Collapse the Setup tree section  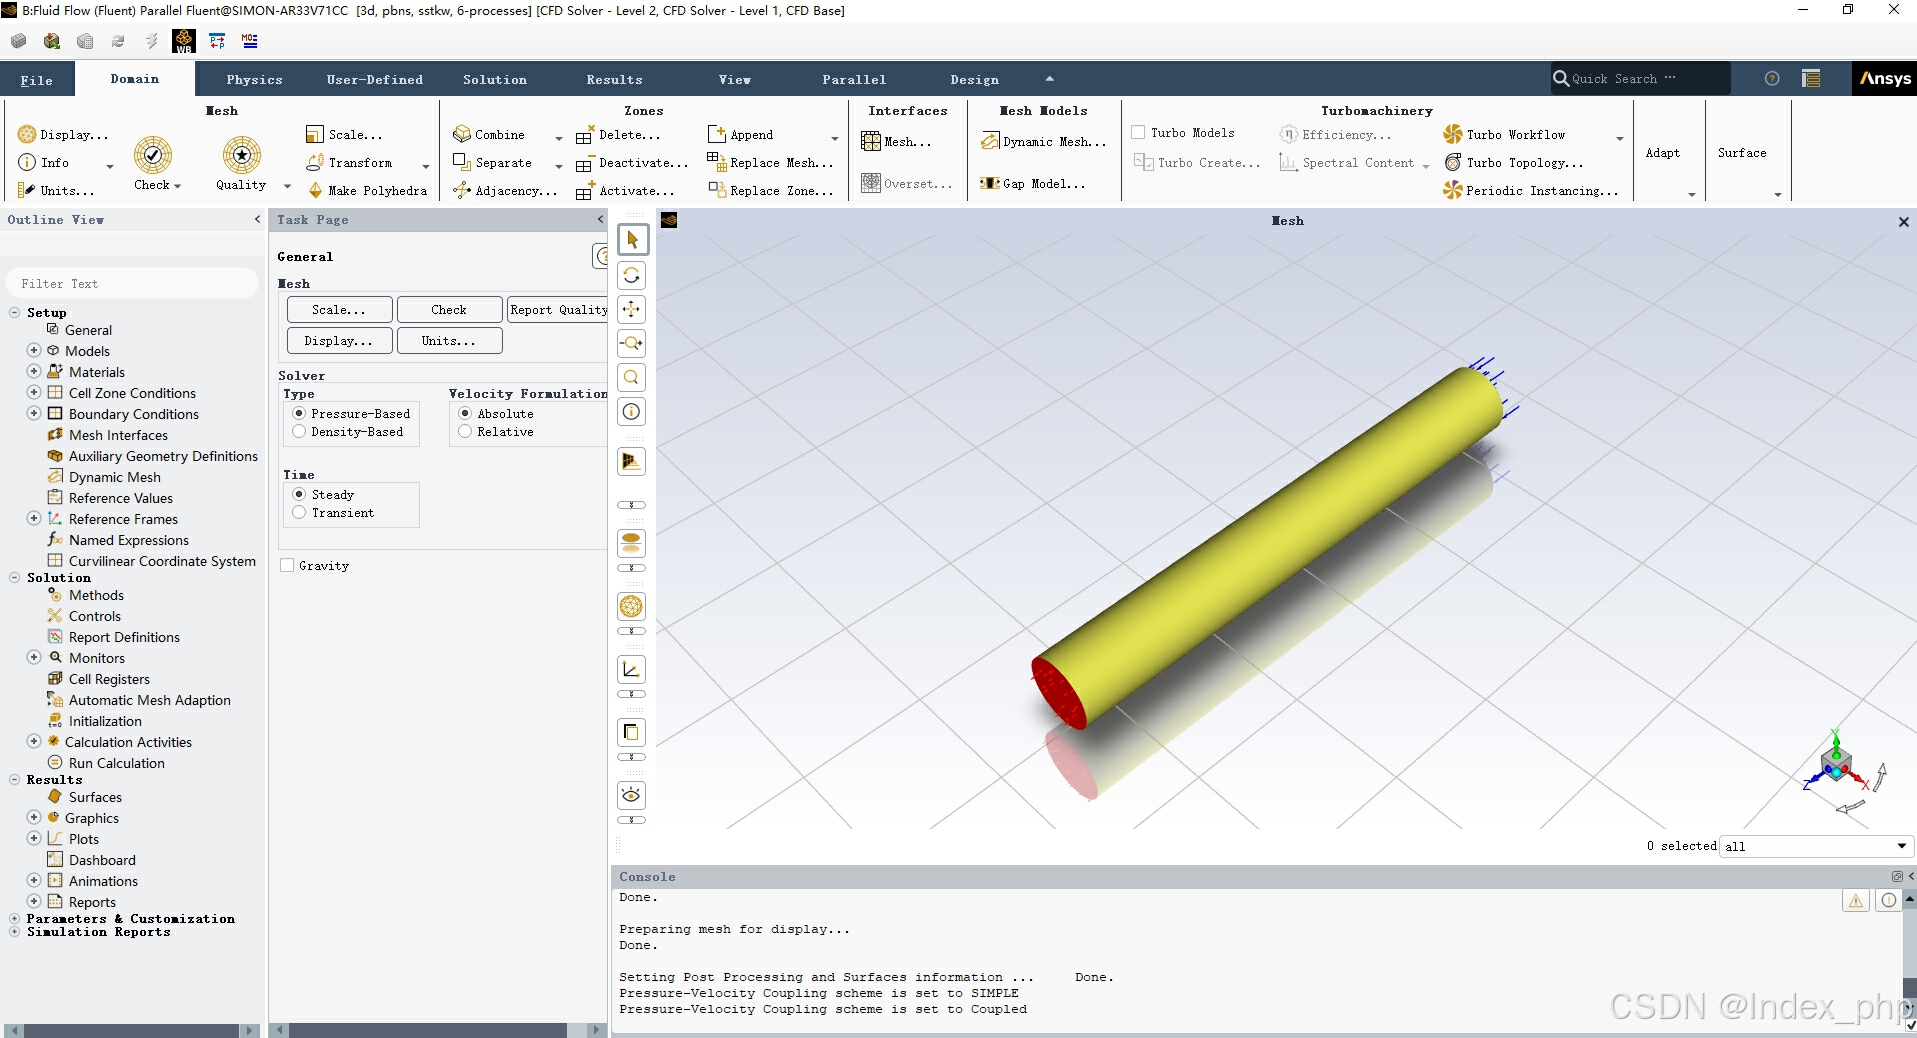(x=15, y=313)
